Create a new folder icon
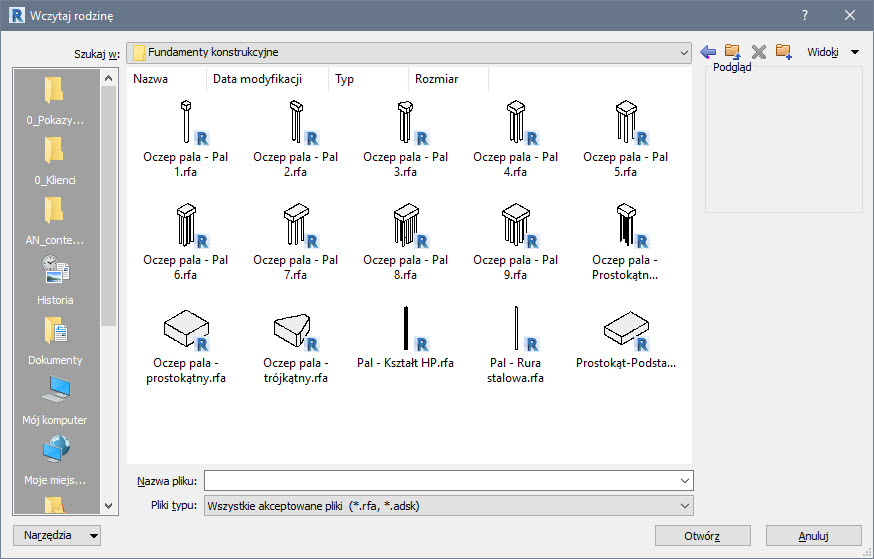Image resolution: width=874 pixels, height=559 pixels. [x=783, y=52]
